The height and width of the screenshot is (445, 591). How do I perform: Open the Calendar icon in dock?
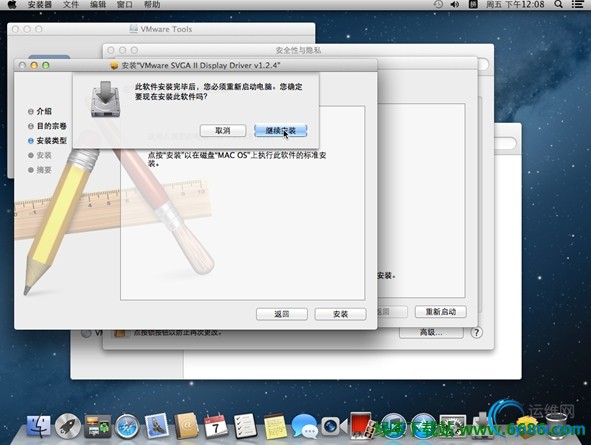click(216, 426)
